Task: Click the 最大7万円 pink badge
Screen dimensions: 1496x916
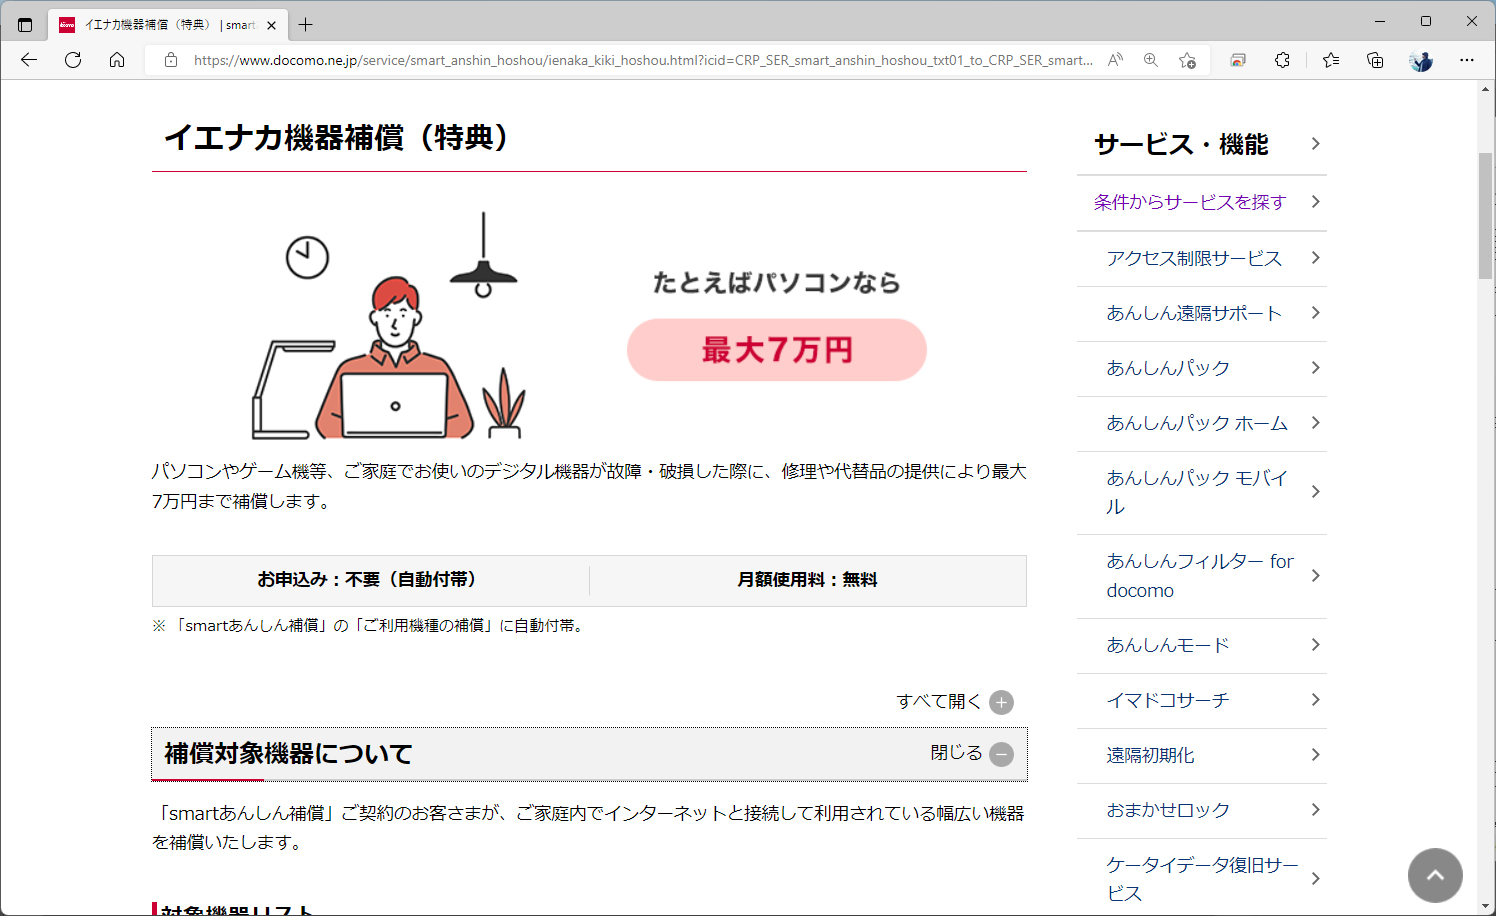Action: tap(777, 350)
